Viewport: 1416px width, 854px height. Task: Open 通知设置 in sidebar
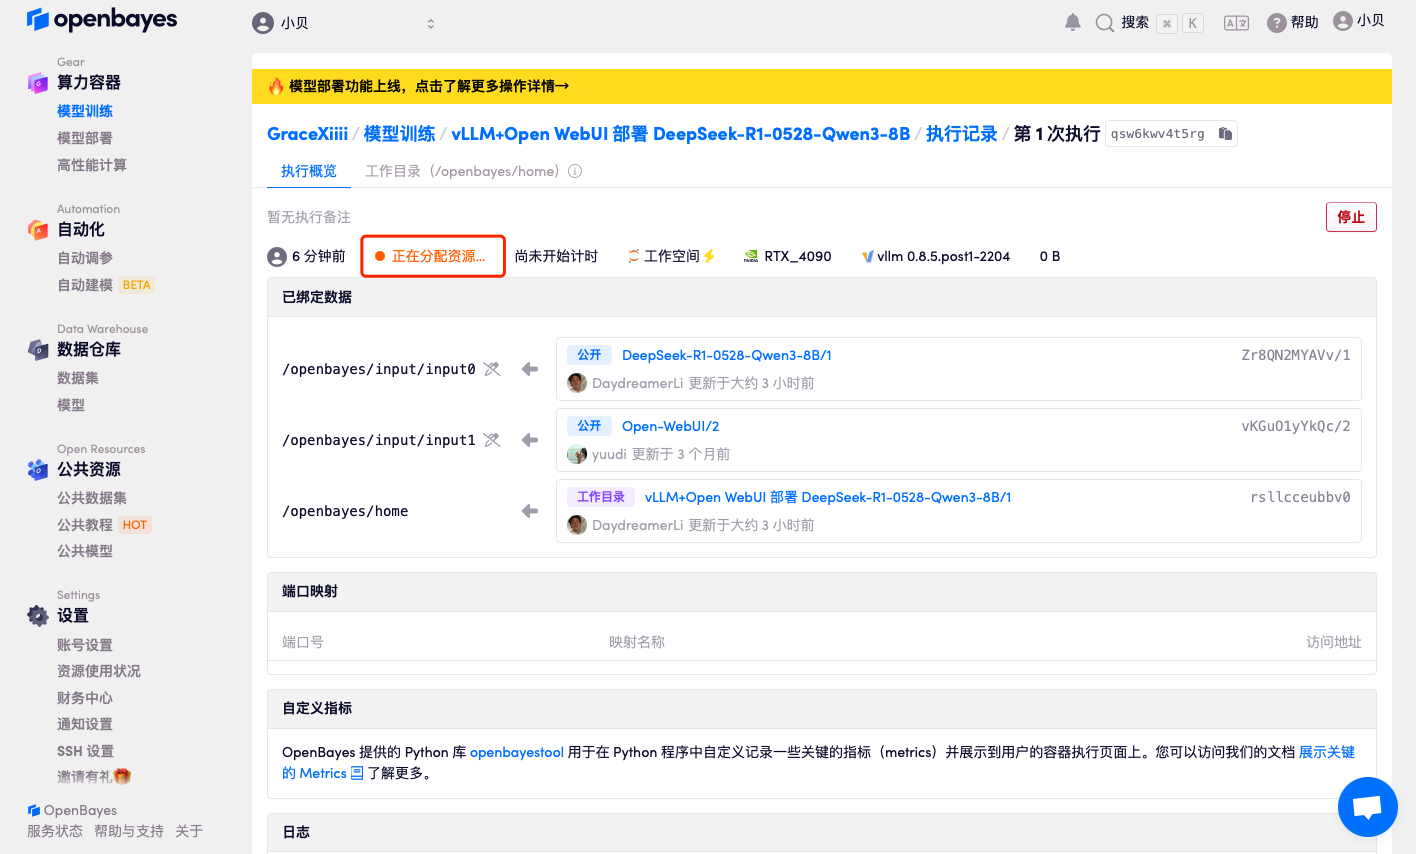click(85, 724)
